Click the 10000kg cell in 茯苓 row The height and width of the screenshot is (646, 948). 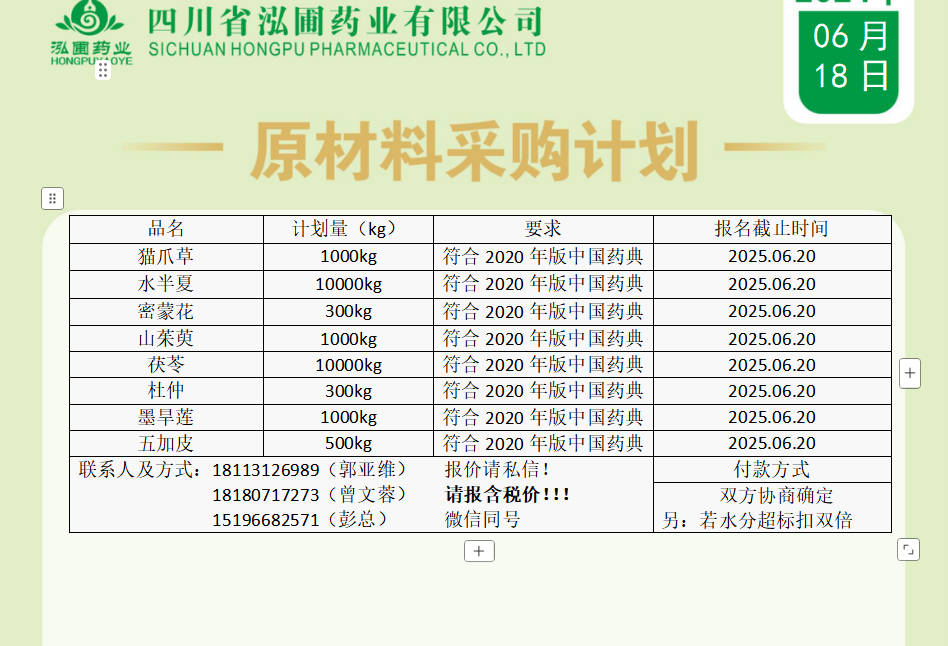(348, 365)
